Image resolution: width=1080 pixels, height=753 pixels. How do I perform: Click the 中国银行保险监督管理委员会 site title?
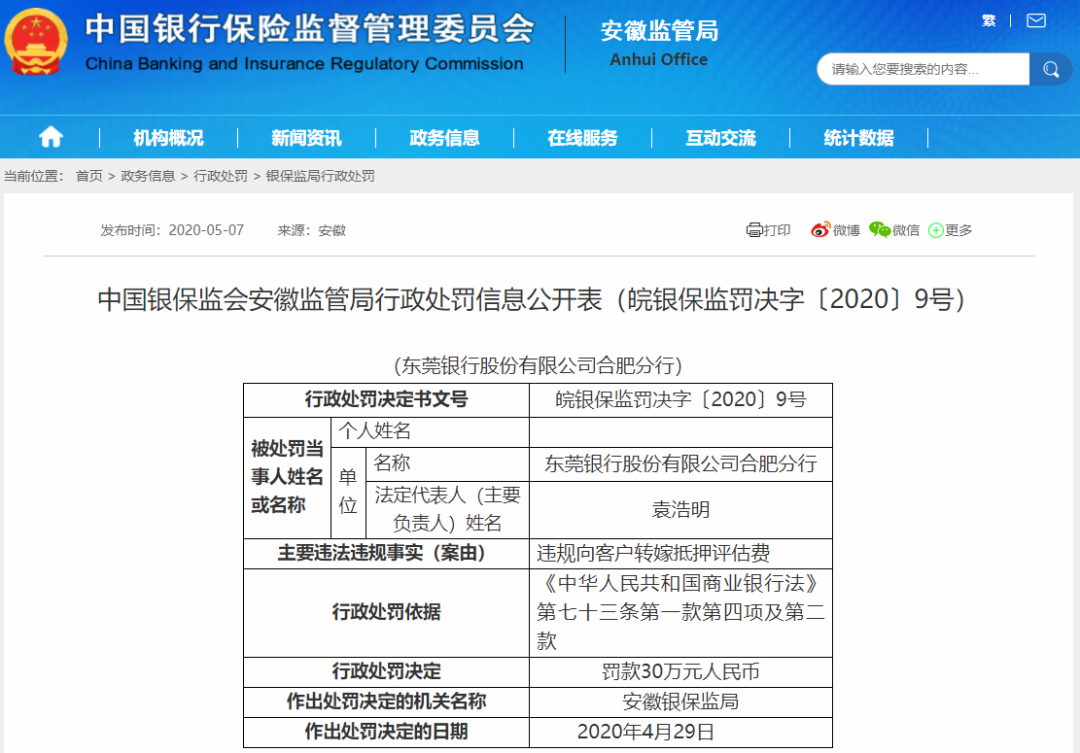click(x=309, y=29)
